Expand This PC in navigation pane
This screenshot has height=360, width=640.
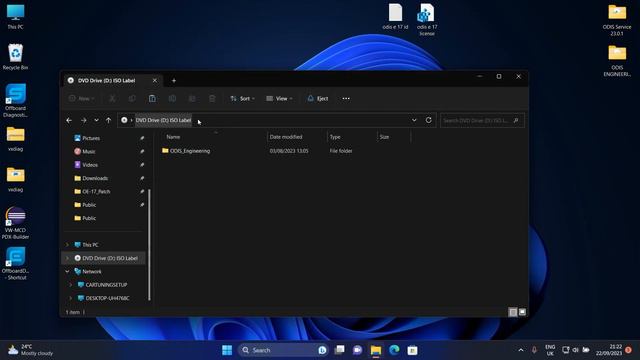67,245
